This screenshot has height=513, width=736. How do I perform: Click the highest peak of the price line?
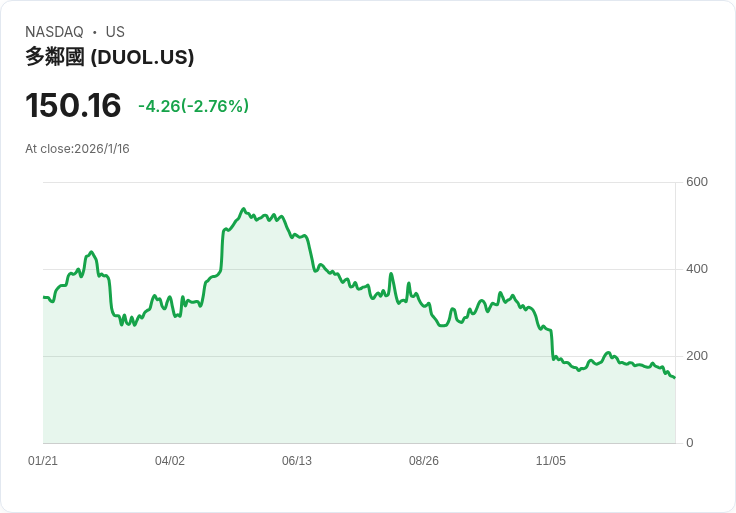pyautogui.click(x=243, y=210)
